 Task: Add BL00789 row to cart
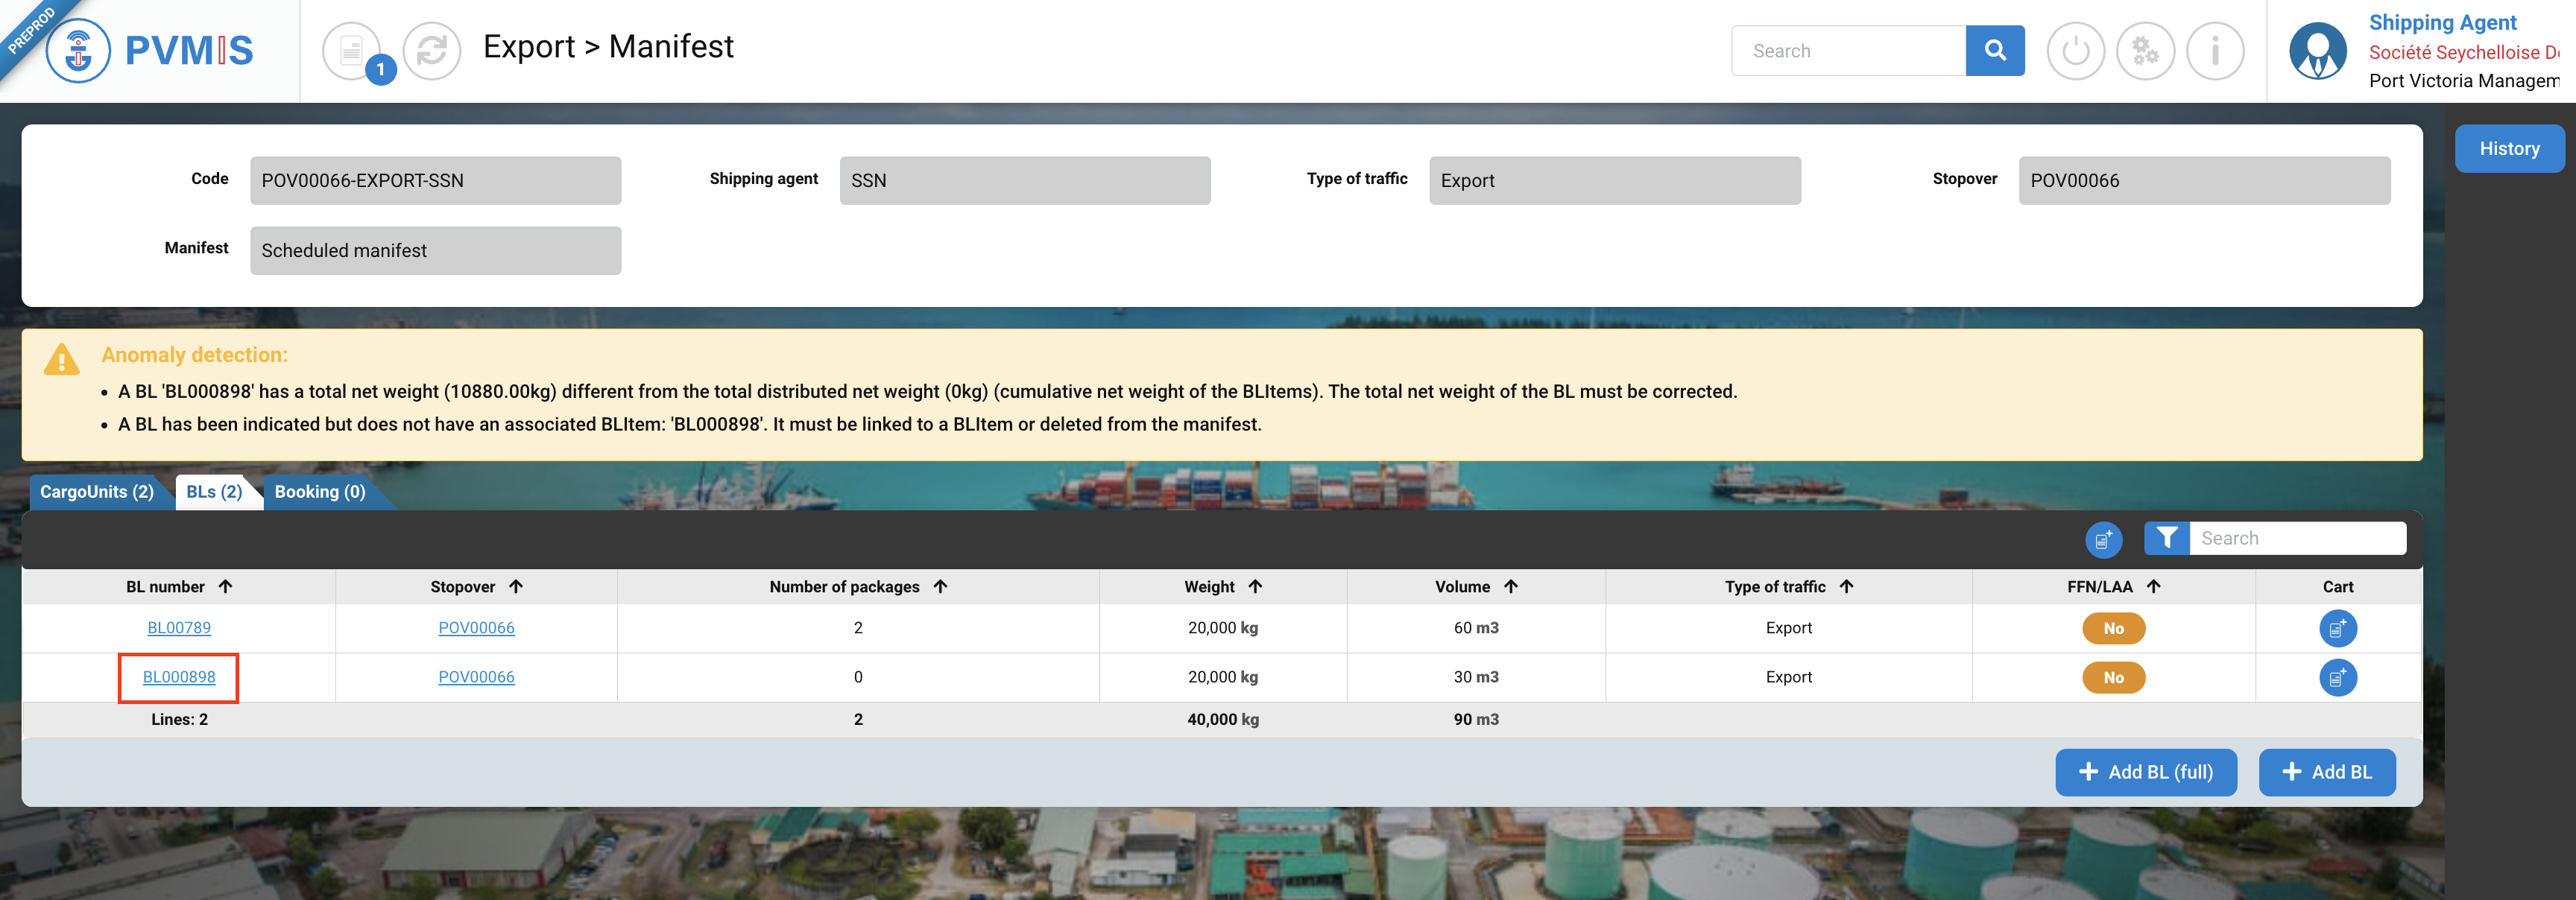(x=2337, y=628)
